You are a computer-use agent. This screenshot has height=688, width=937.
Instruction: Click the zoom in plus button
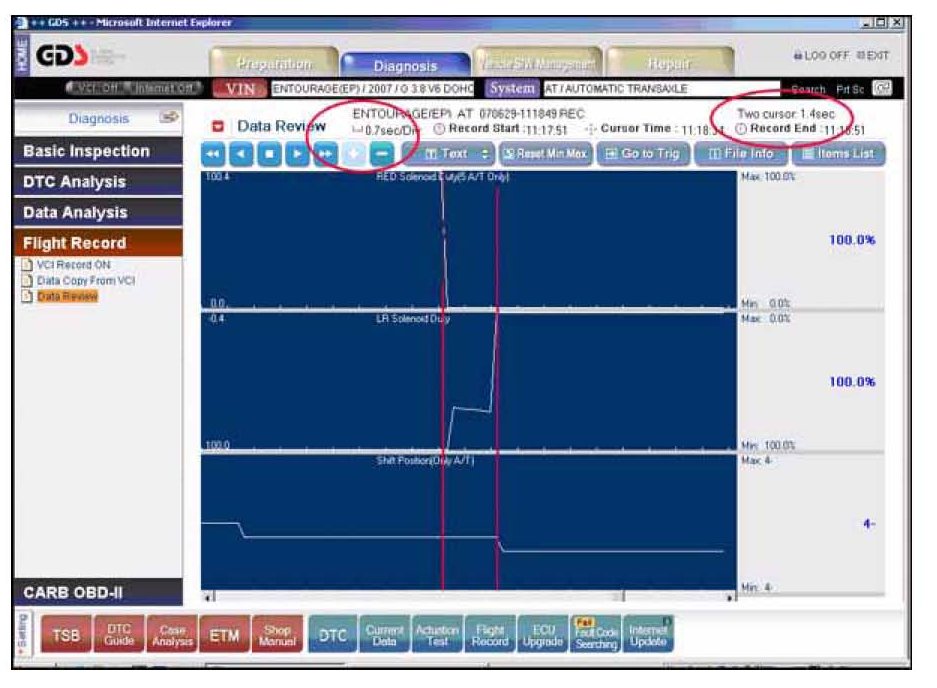(x=353, y=155)
